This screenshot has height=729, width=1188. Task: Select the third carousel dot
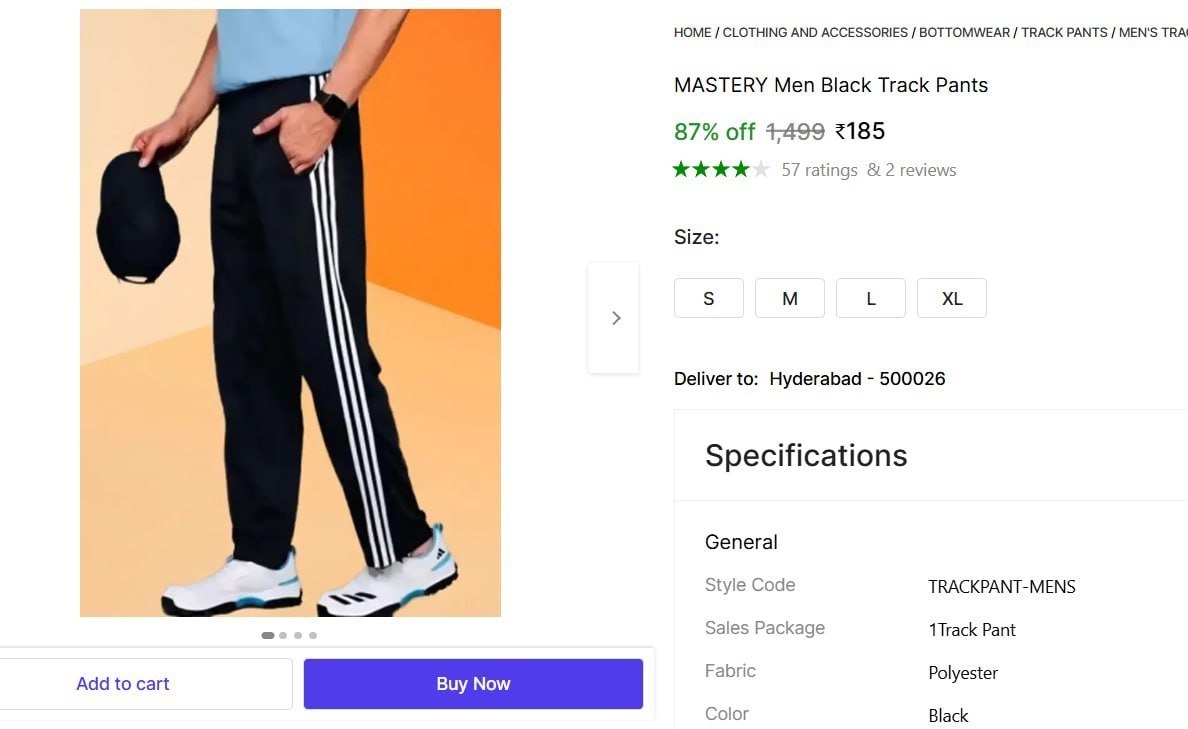297,635
